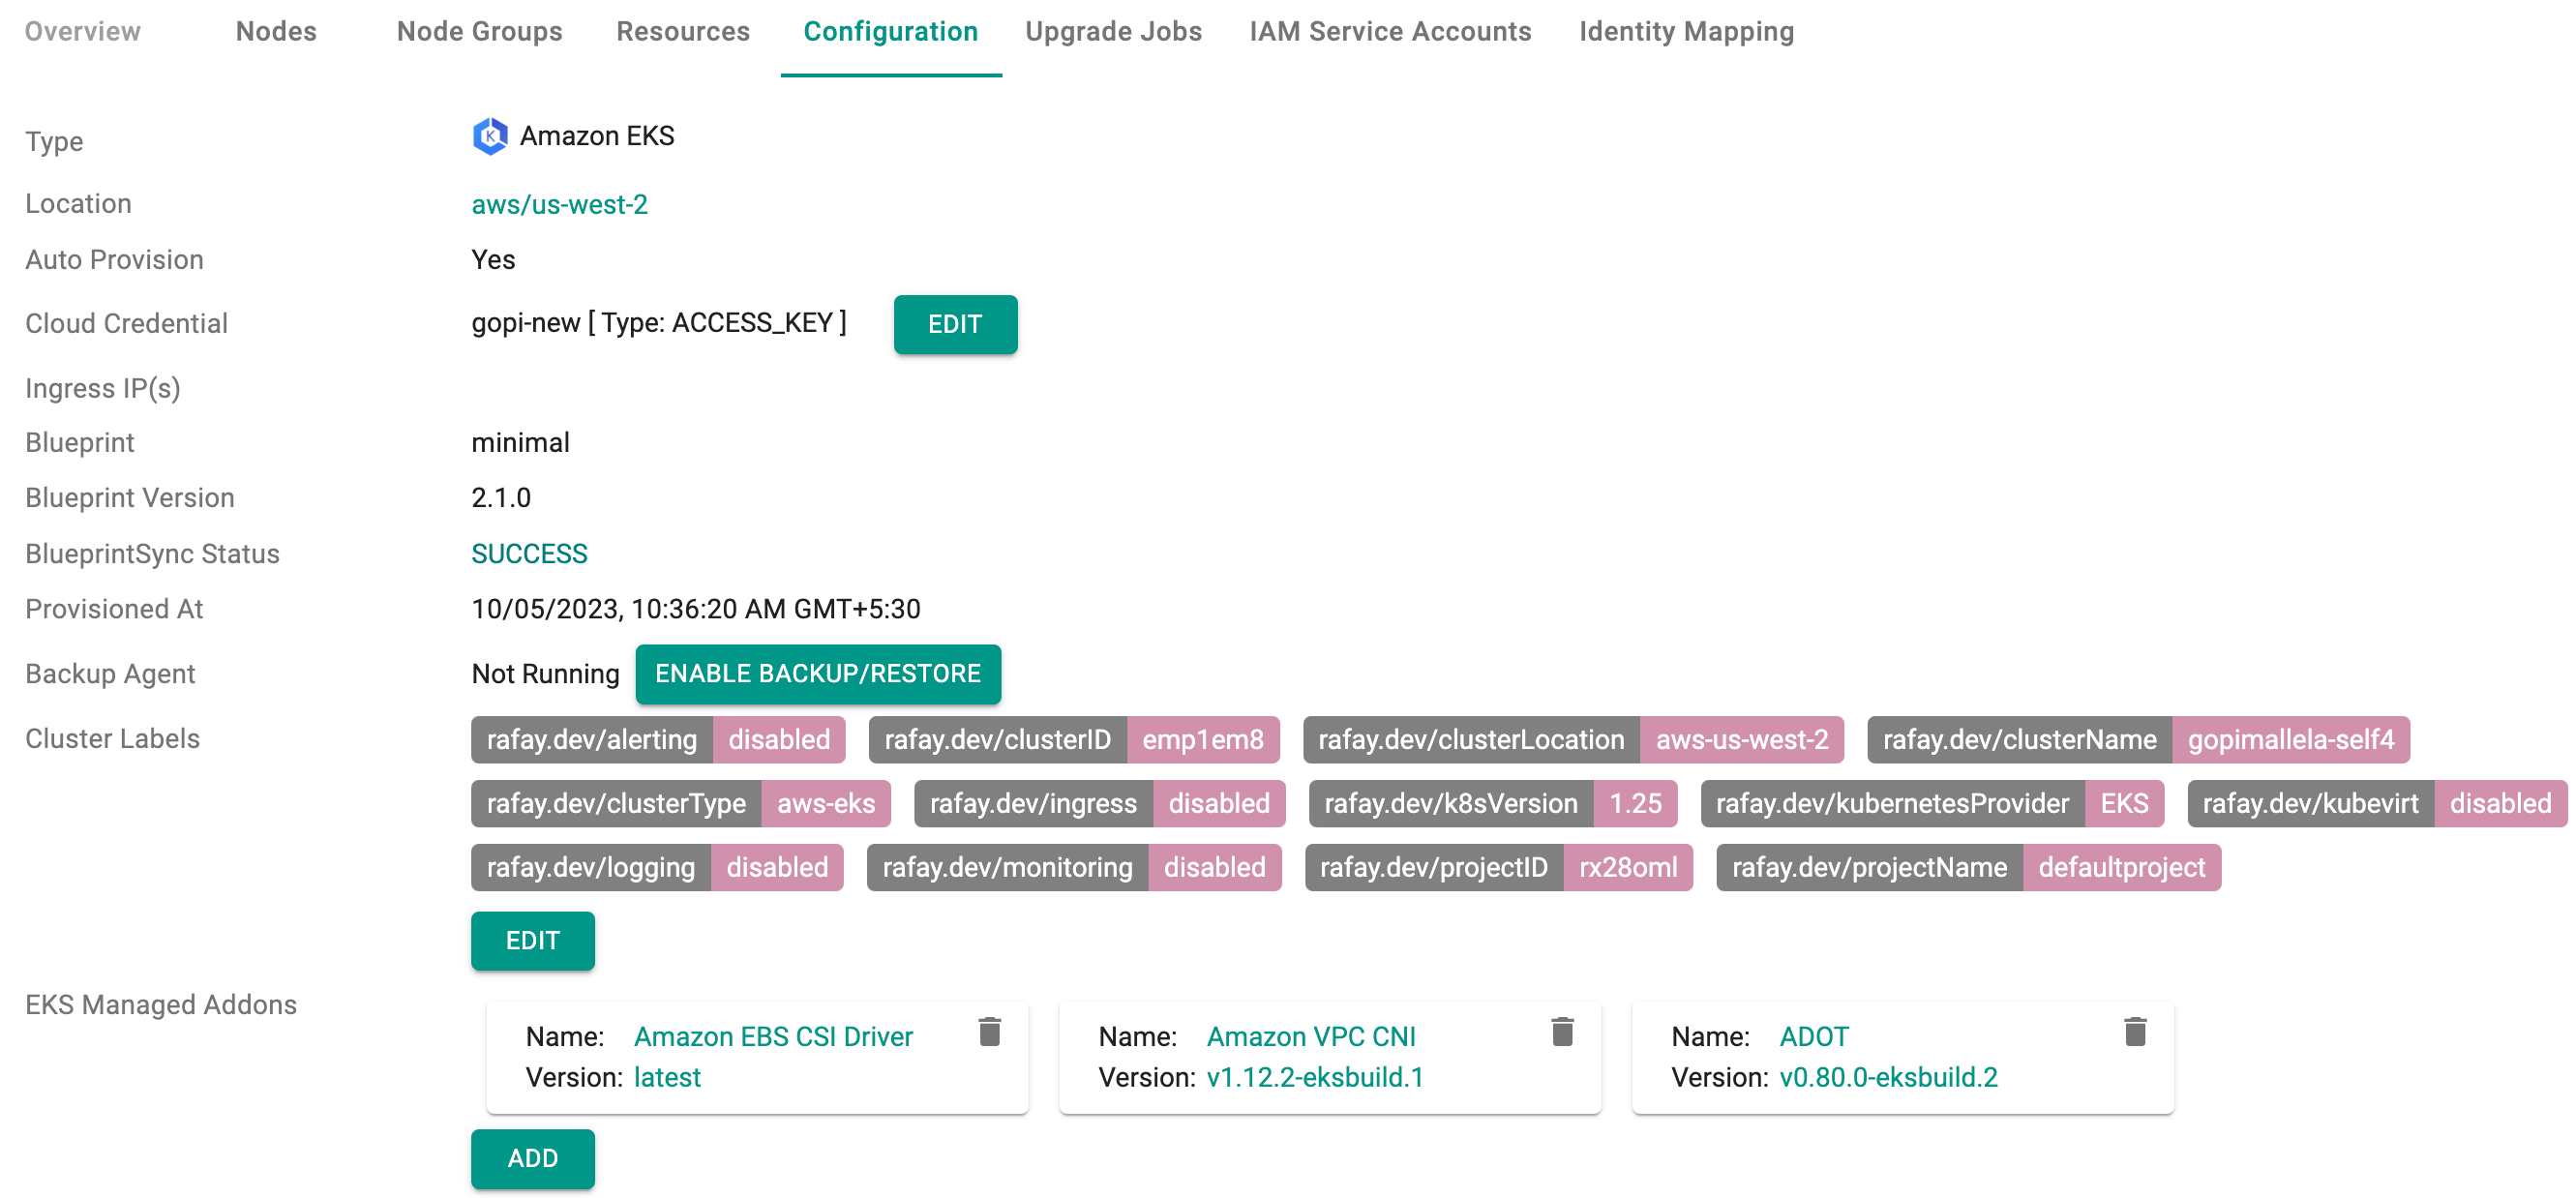
Task: Click the gopi-new credential text
Action: (x=659, y=323)
